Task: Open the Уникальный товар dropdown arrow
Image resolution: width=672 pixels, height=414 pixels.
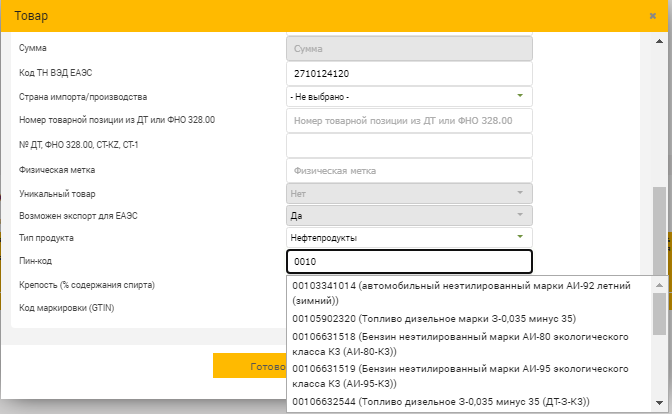Action: (x=520, y=193)
